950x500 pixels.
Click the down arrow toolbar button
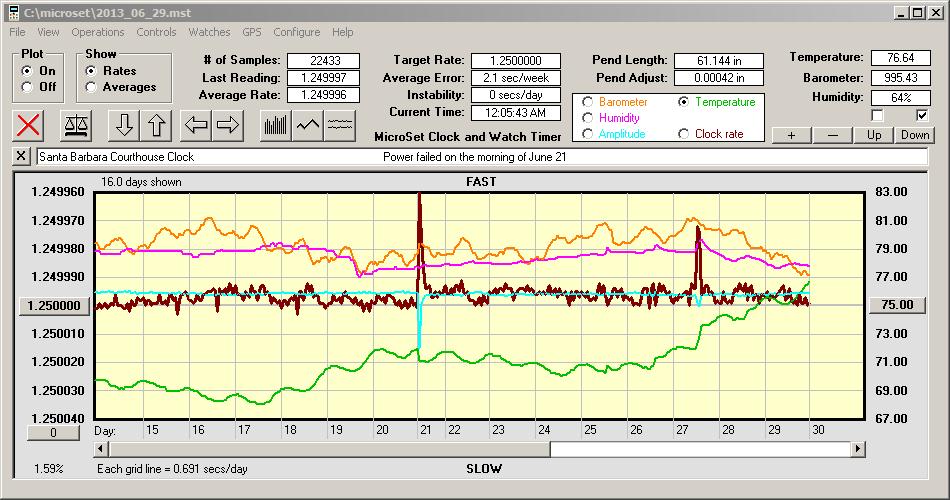(x=124, y=125)
